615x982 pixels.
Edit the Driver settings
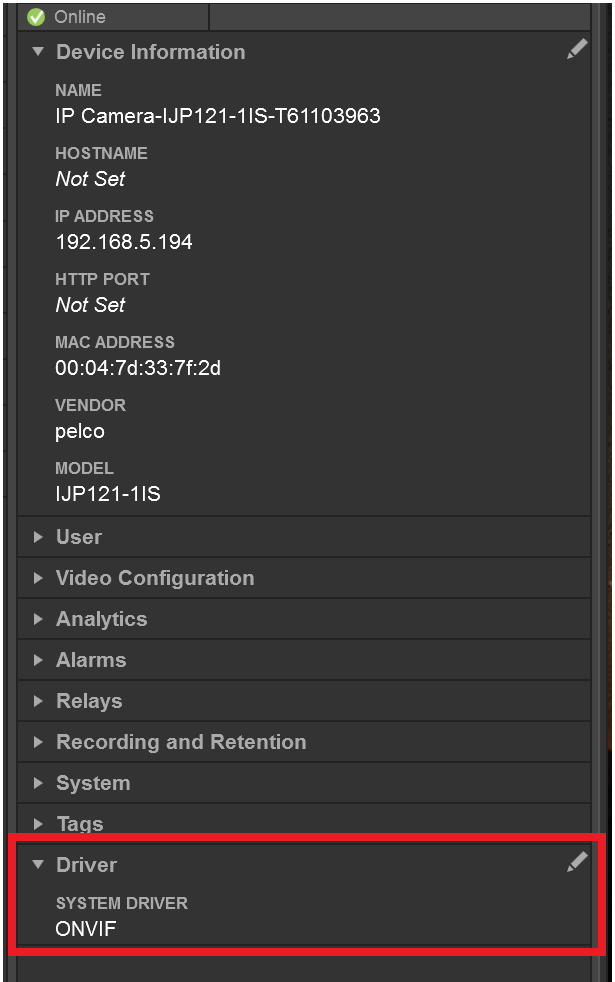click(x=577, y=862)
